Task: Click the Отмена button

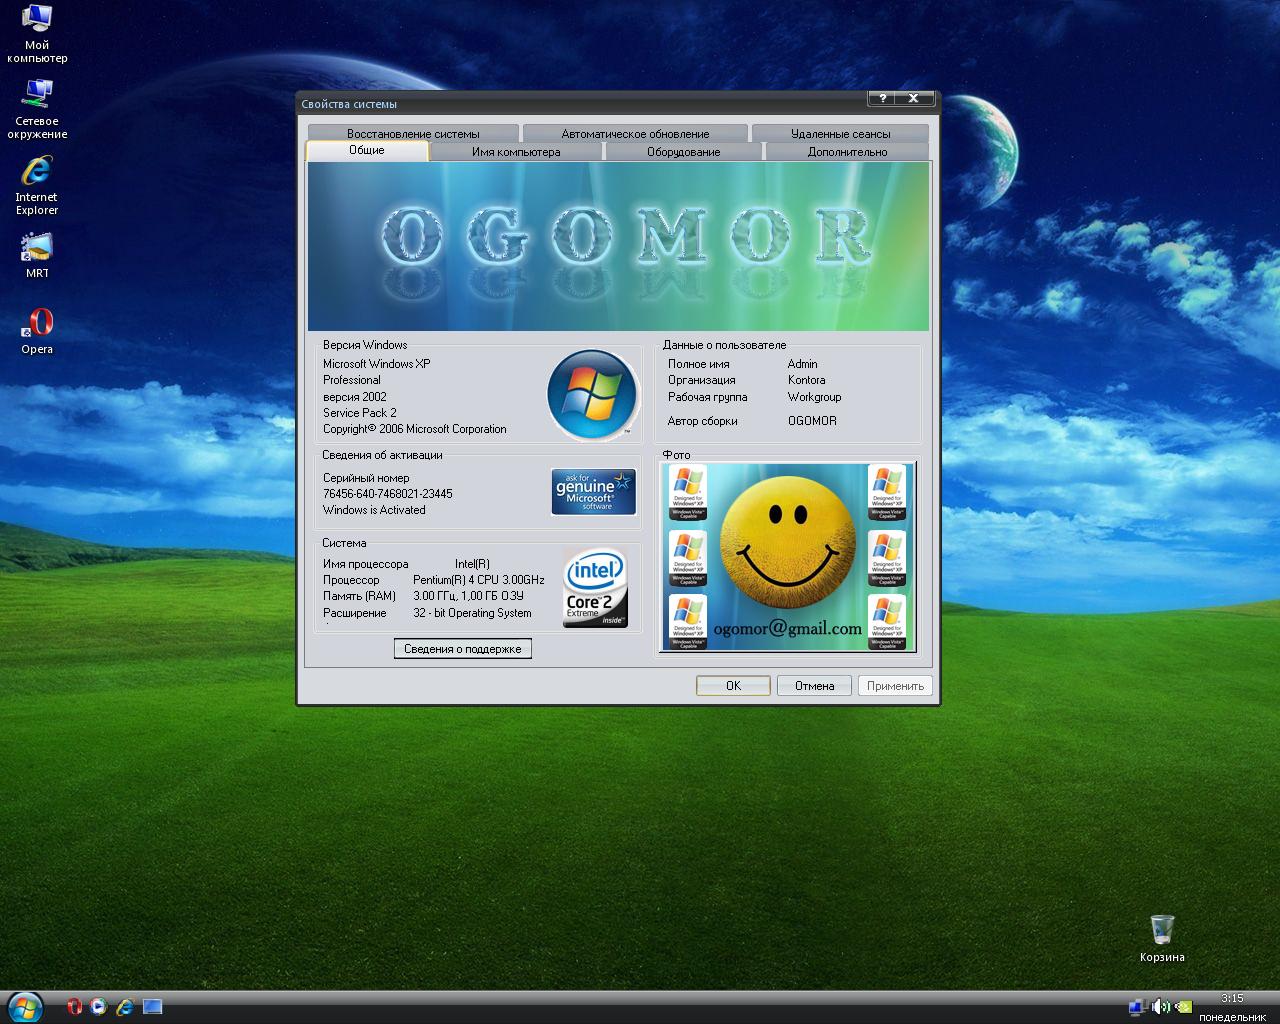Action: [814, 686]
